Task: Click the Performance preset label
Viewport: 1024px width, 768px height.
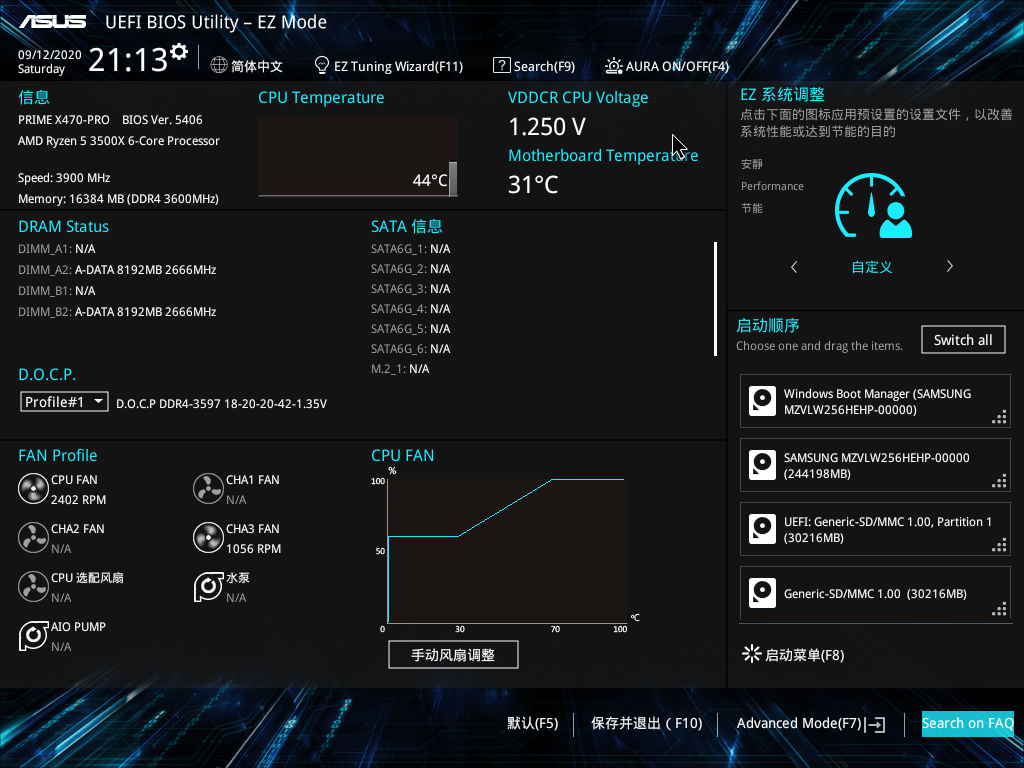Action: 772,186
